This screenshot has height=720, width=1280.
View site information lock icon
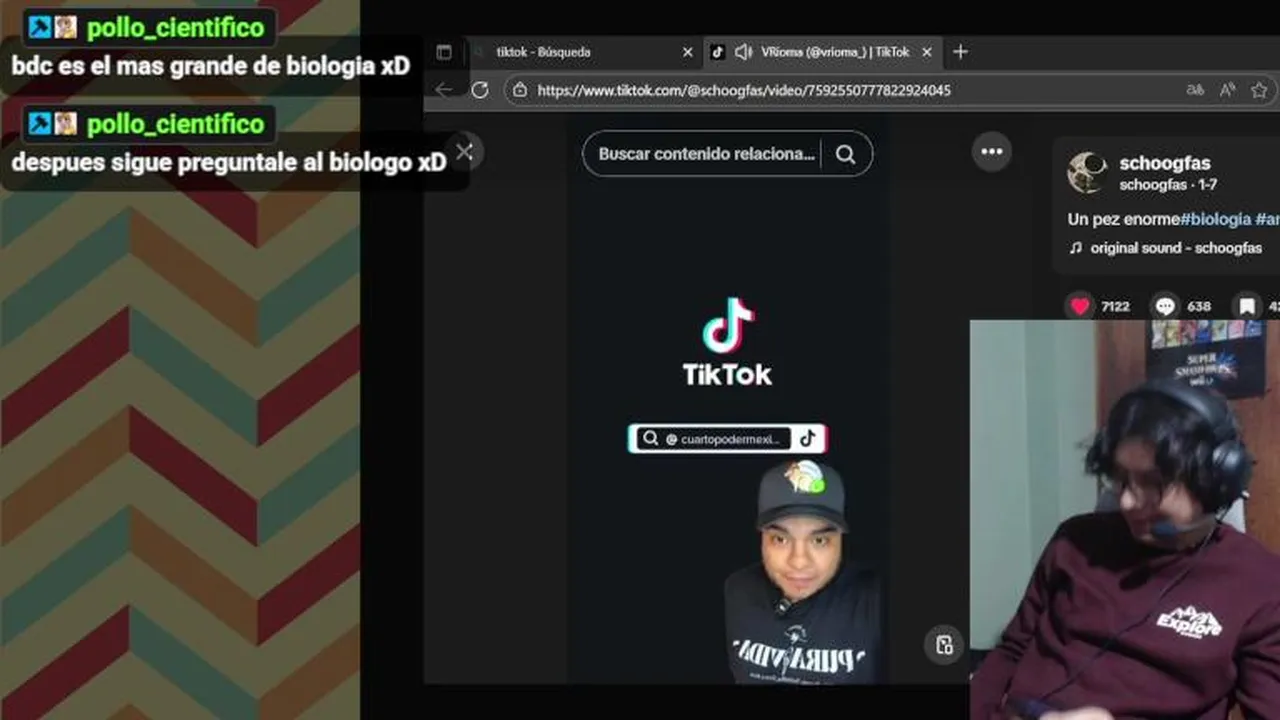coord(519,90)
